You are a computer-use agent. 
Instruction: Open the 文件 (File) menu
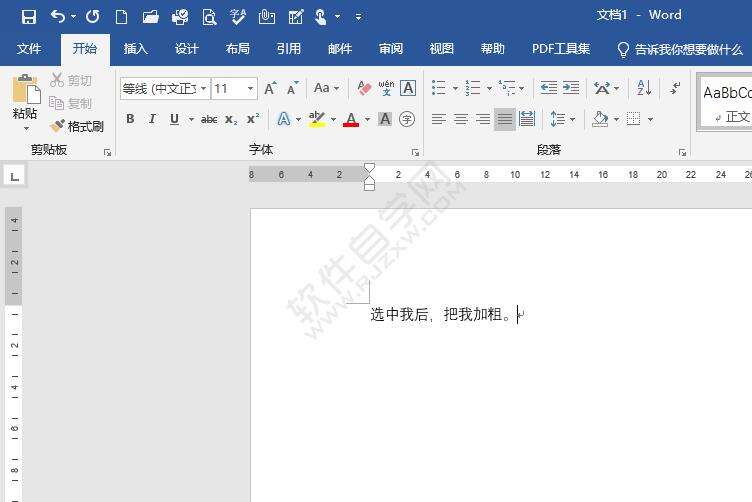[x=29, y=49]
